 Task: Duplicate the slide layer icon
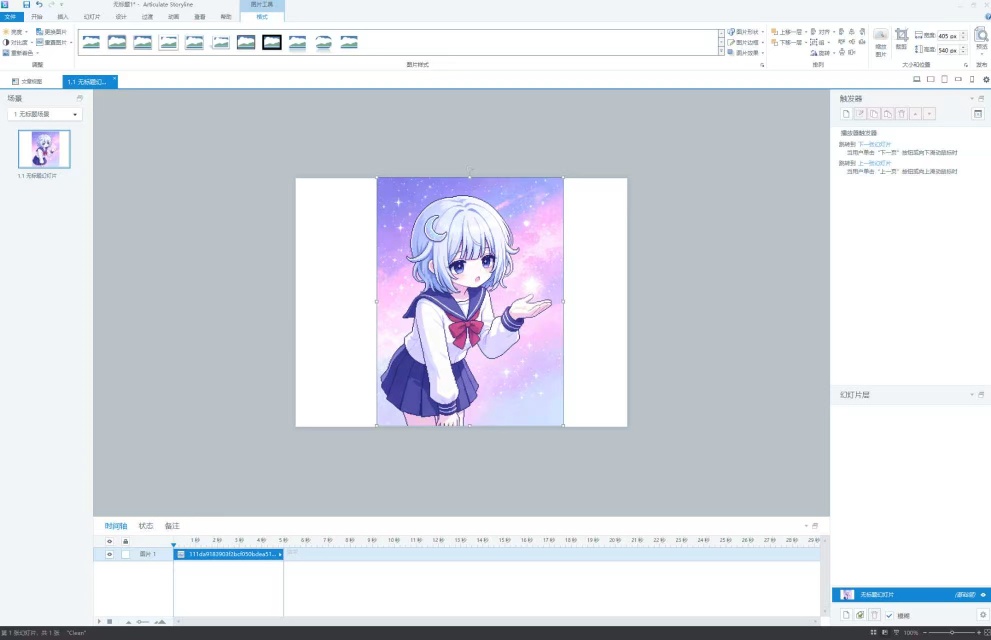coord(860,615)
